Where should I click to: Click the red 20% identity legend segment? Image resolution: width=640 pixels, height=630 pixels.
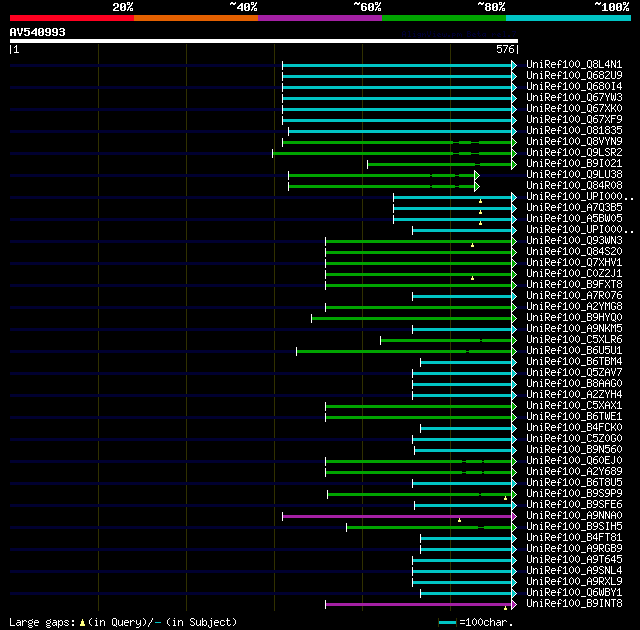(72, 18)
